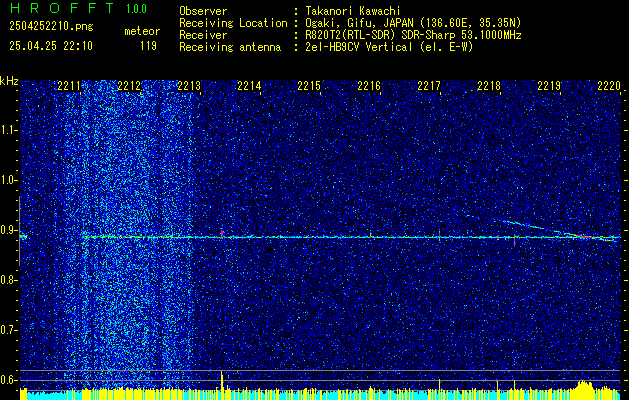Image resolution: width=629 pixels, height=400 pixels.
Task: Click the 2217 time axis label
Action: 428,85
